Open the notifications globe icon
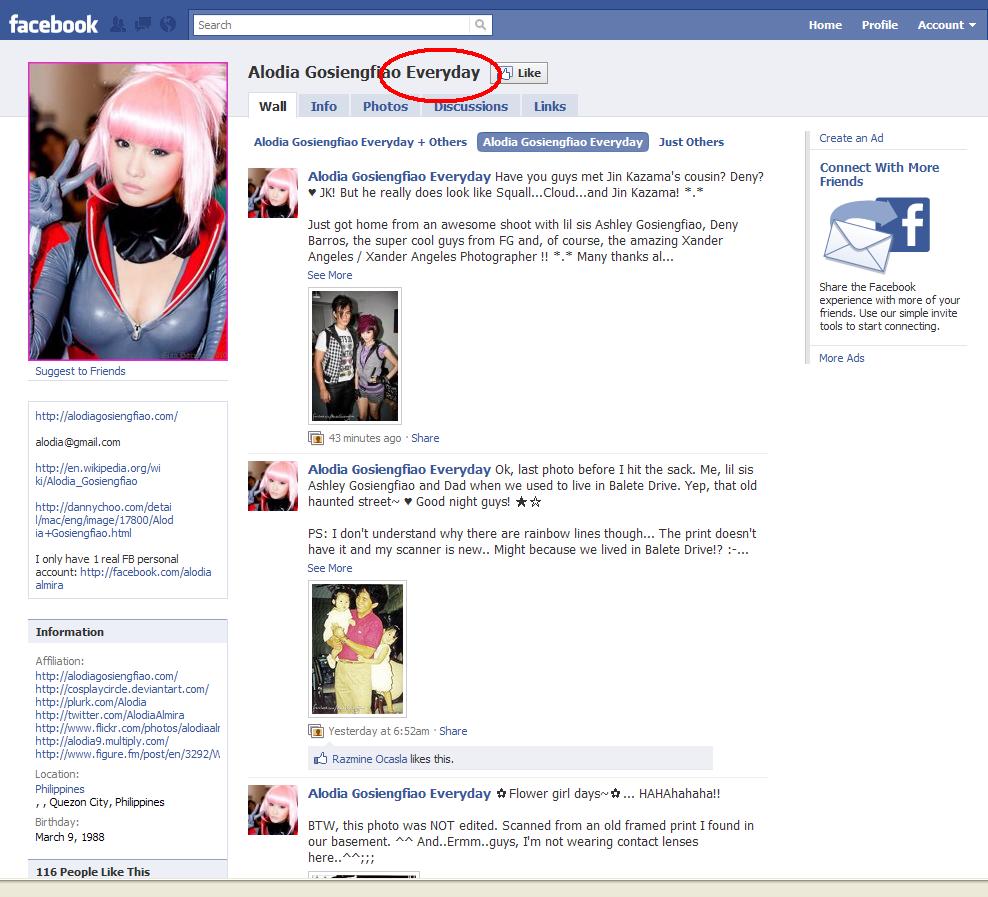This screenshot has width=988, height=897. (x=168, y=25)
